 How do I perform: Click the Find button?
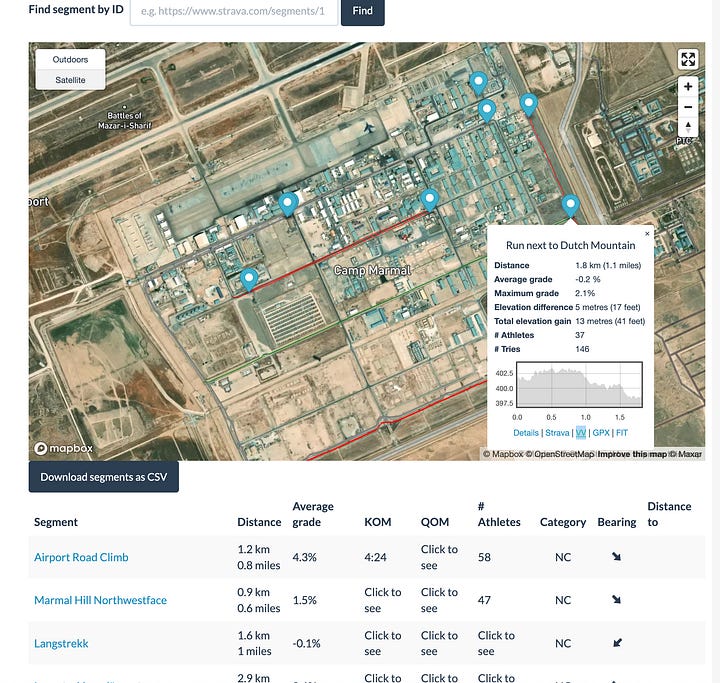[363, 11]
